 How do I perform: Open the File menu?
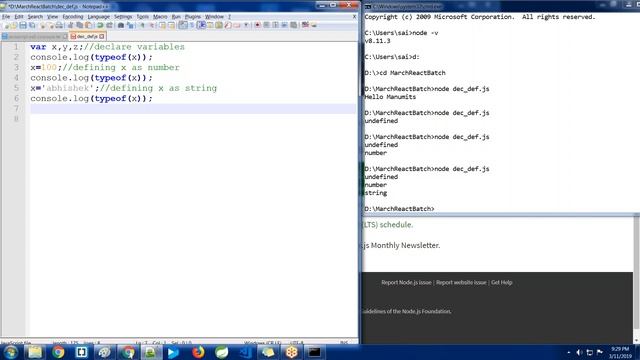pyautogui.click(x=6, y=17)
